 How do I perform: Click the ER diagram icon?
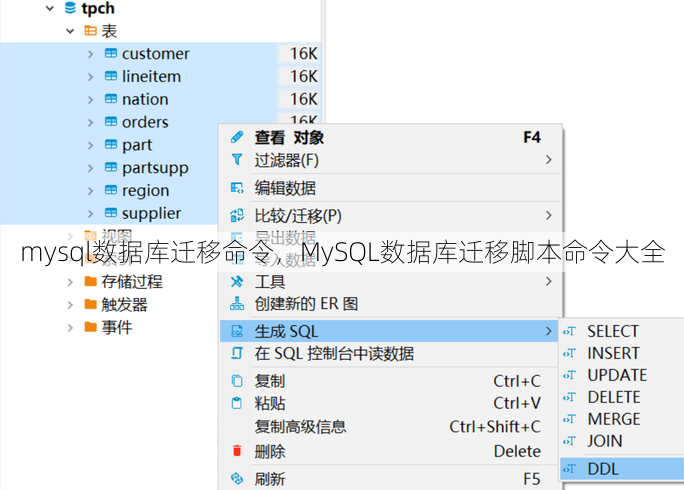237,303
